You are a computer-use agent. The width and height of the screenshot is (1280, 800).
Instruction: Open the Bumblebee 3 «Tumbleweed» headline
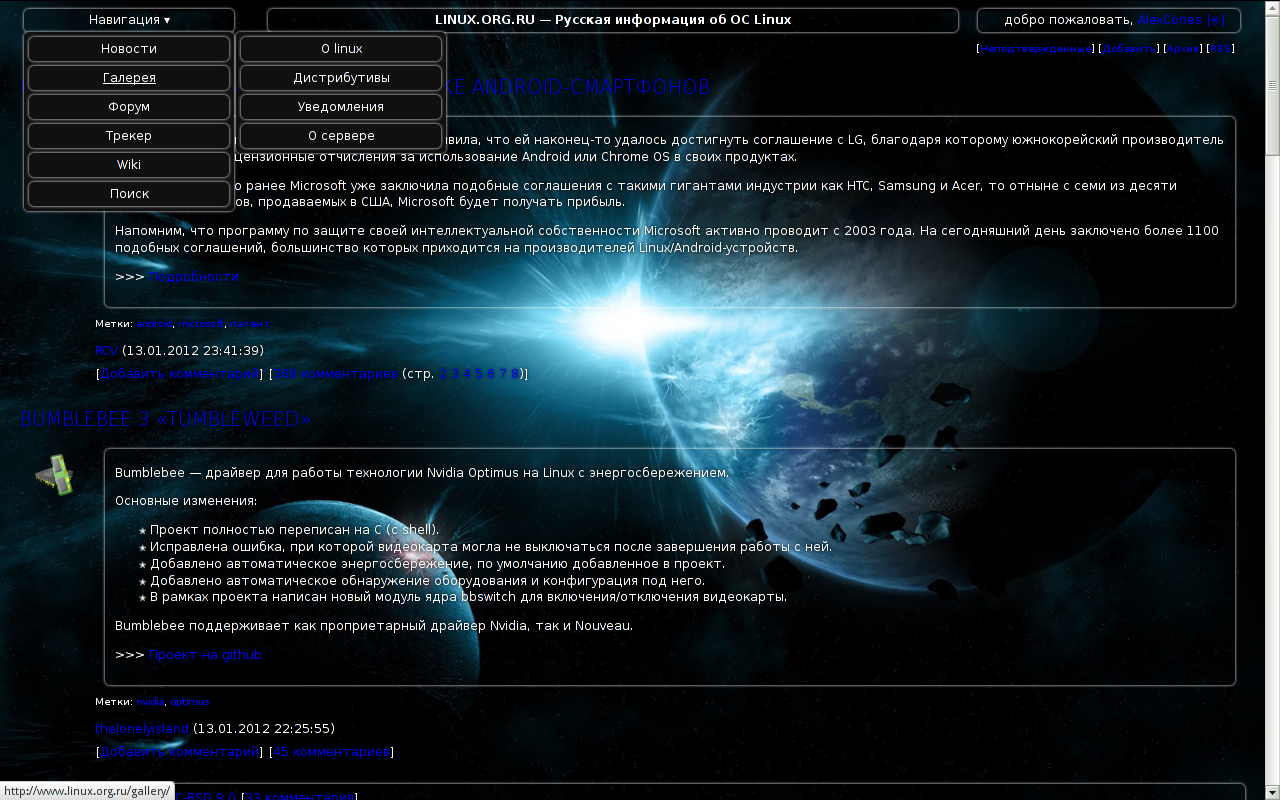click(x=166, y=419)
